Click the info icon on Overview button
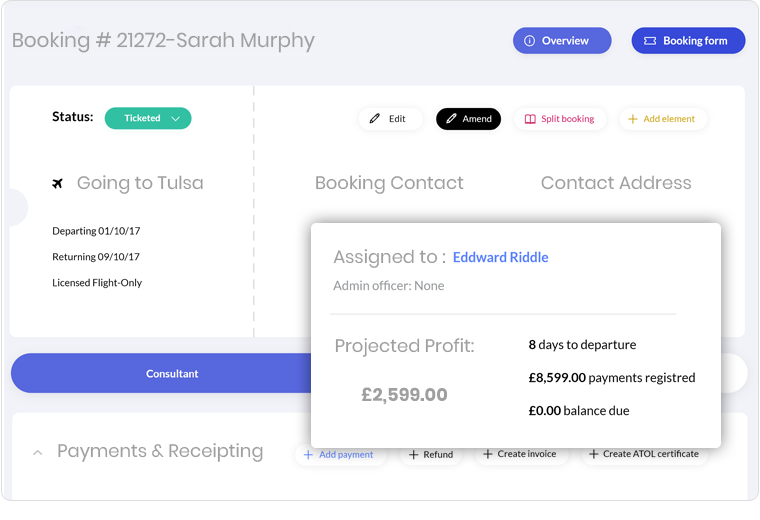 click(x=529, y=41)
